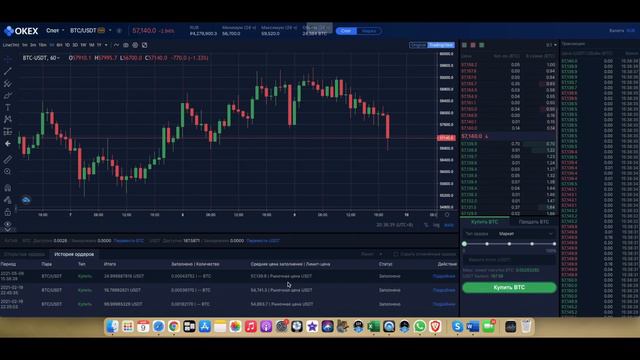Screen dimensions: 640x360
Task: Toggle auto scale on chart
Action: [x=449, y=225]
